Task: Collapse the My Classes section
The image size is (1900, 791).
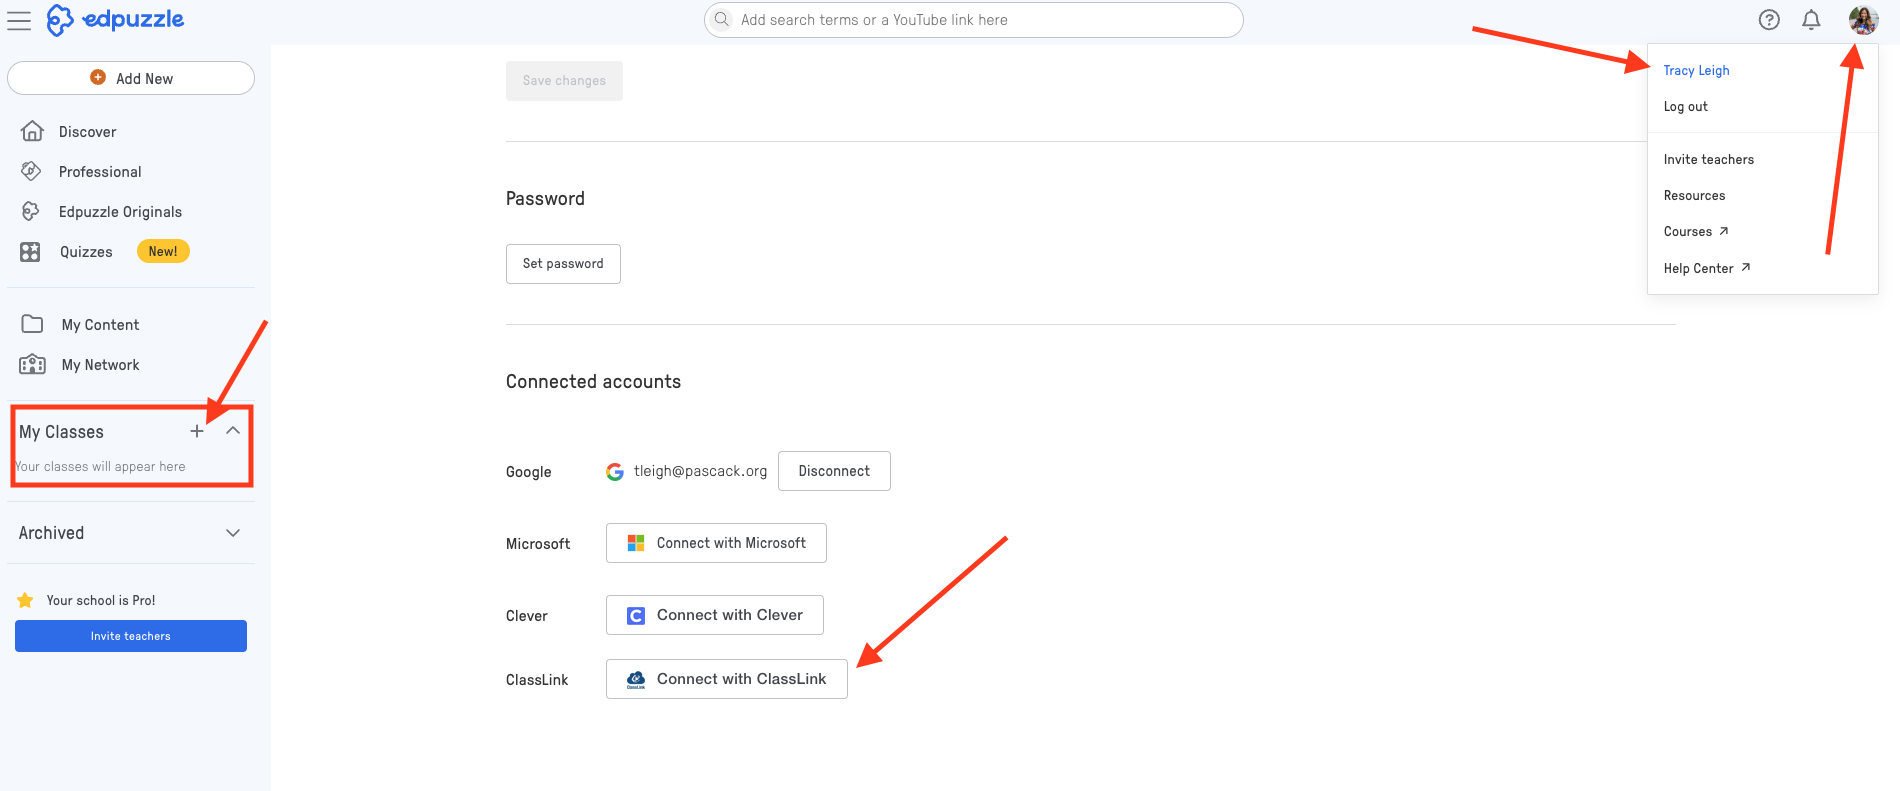Action: 233,431
